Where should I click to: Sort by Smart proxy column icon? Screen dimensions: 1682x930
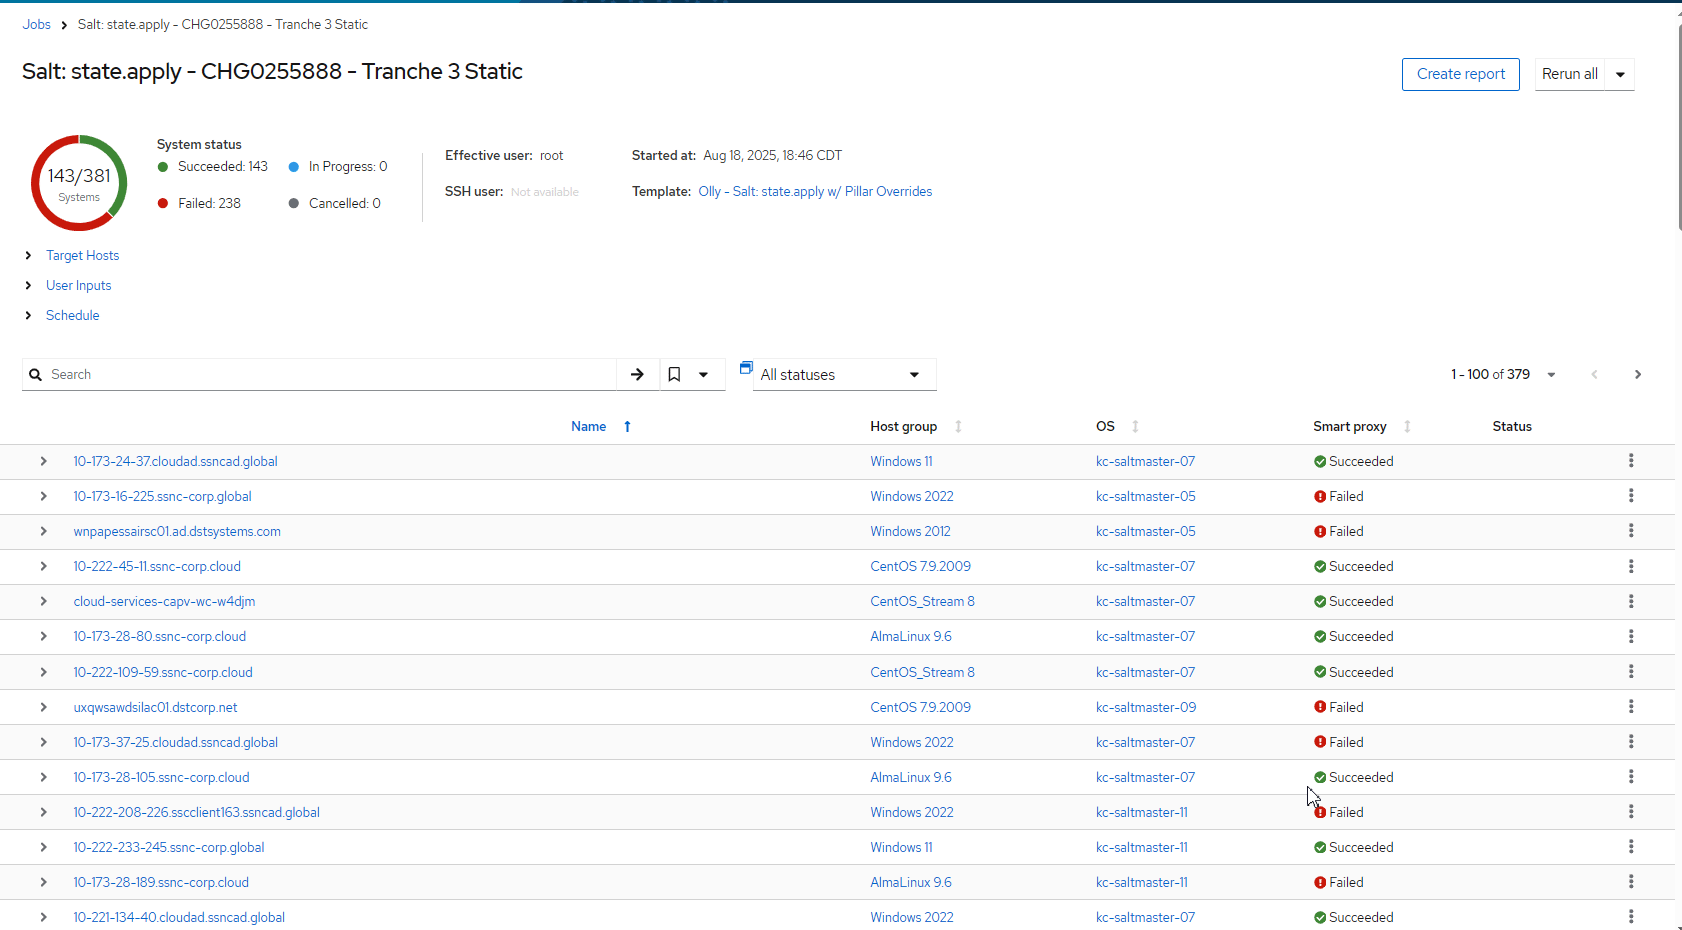(1407, 426)
